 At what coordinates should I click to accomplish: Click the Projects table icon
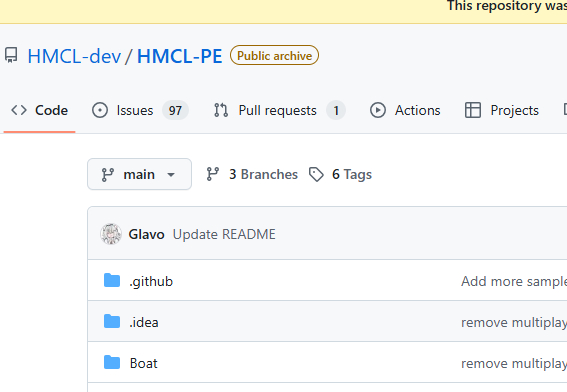(x=473, y=110)
